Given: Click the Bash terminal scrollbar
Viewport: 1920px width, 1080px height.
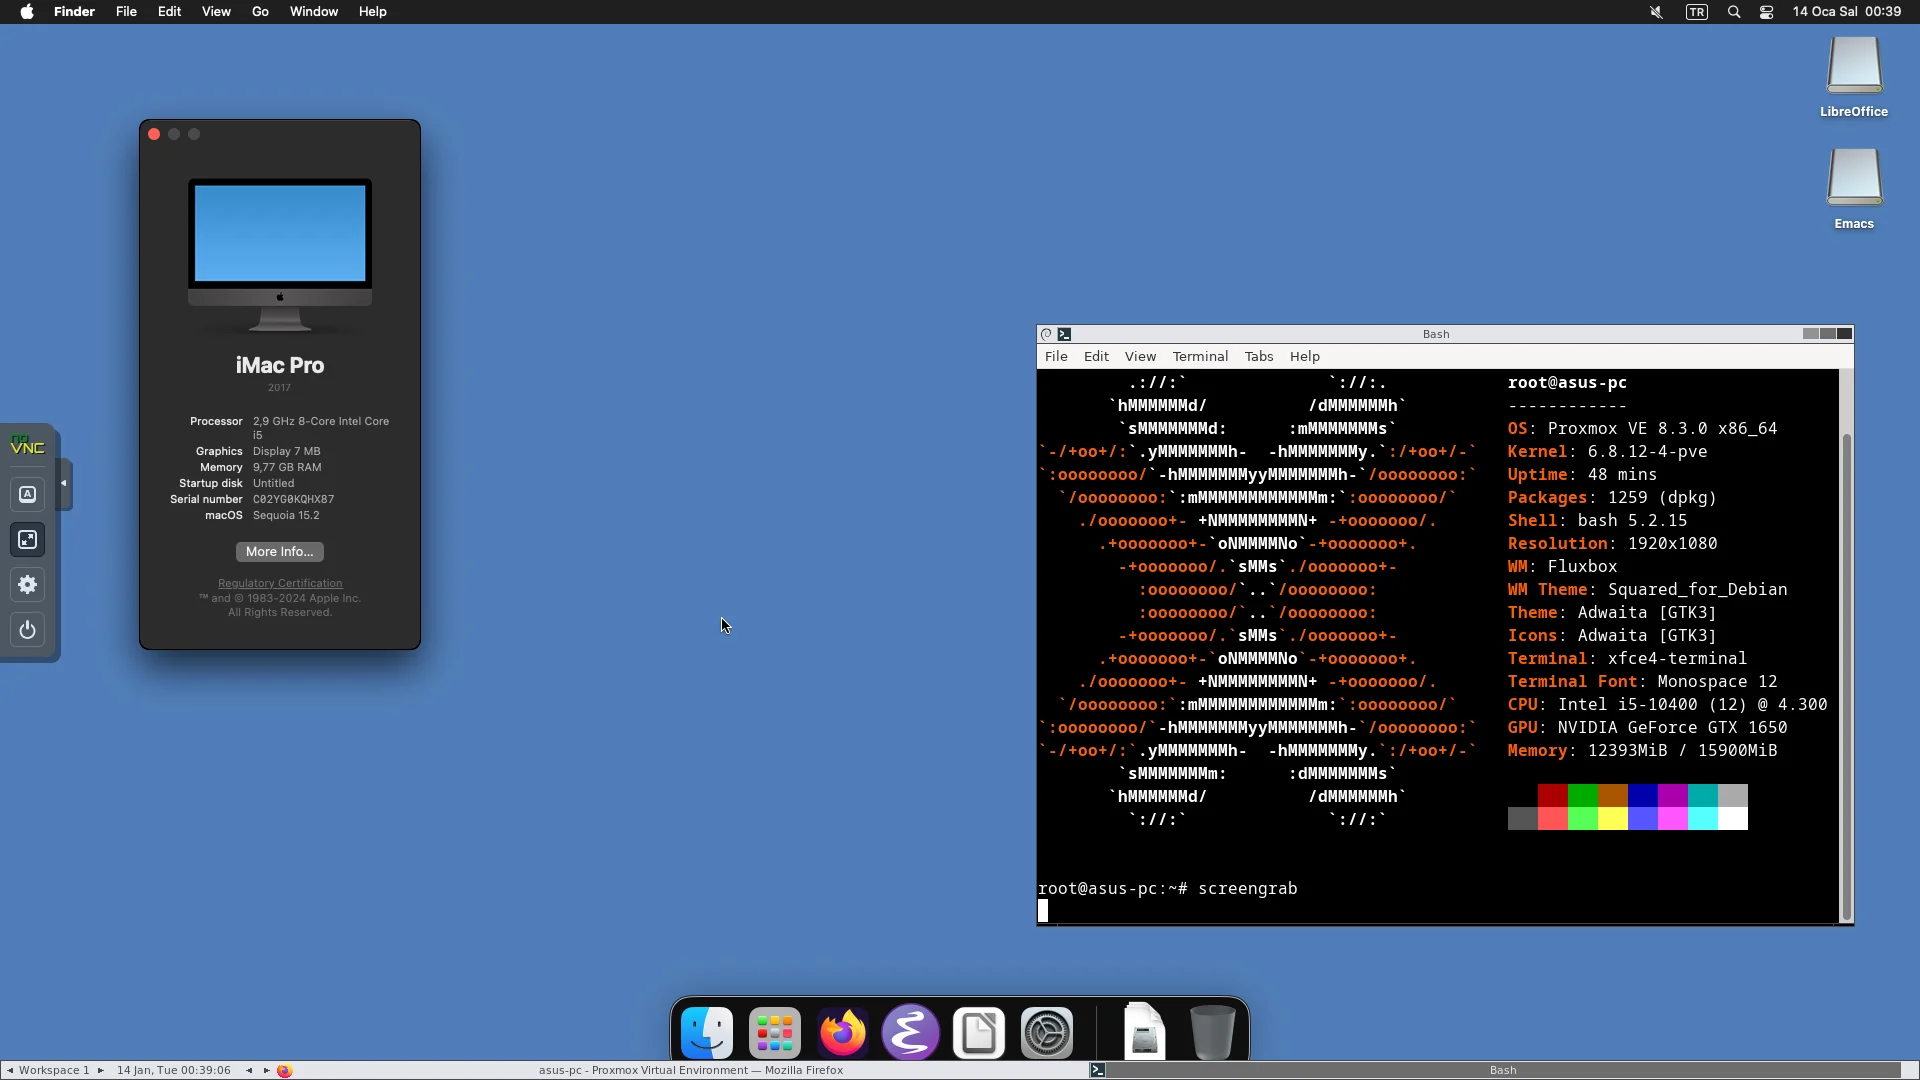Looking at the screenshot, I should (x=1846, y=676).
